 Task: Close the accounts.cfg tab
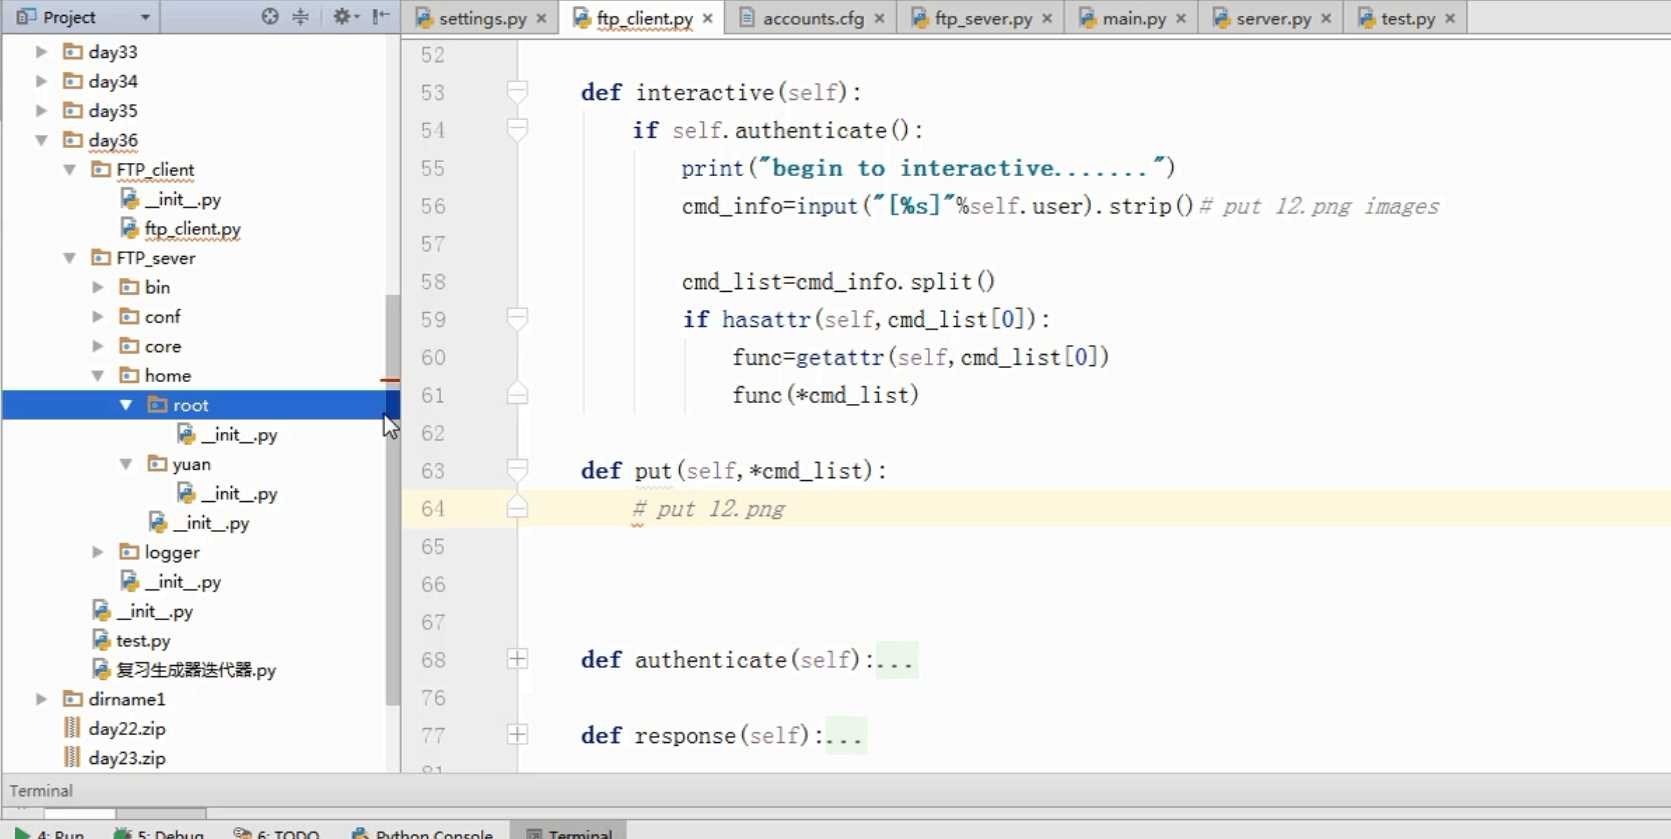coord(879,18)
